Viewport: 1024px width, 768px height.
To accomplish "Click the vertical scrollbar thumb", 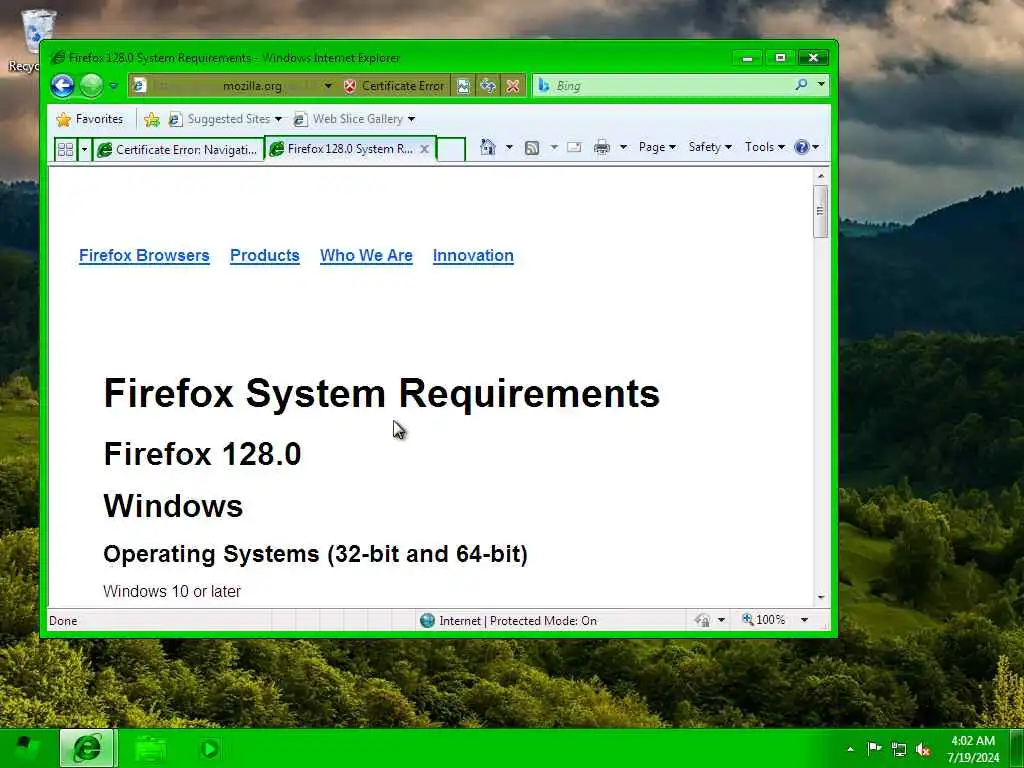I will pos(821,212).
